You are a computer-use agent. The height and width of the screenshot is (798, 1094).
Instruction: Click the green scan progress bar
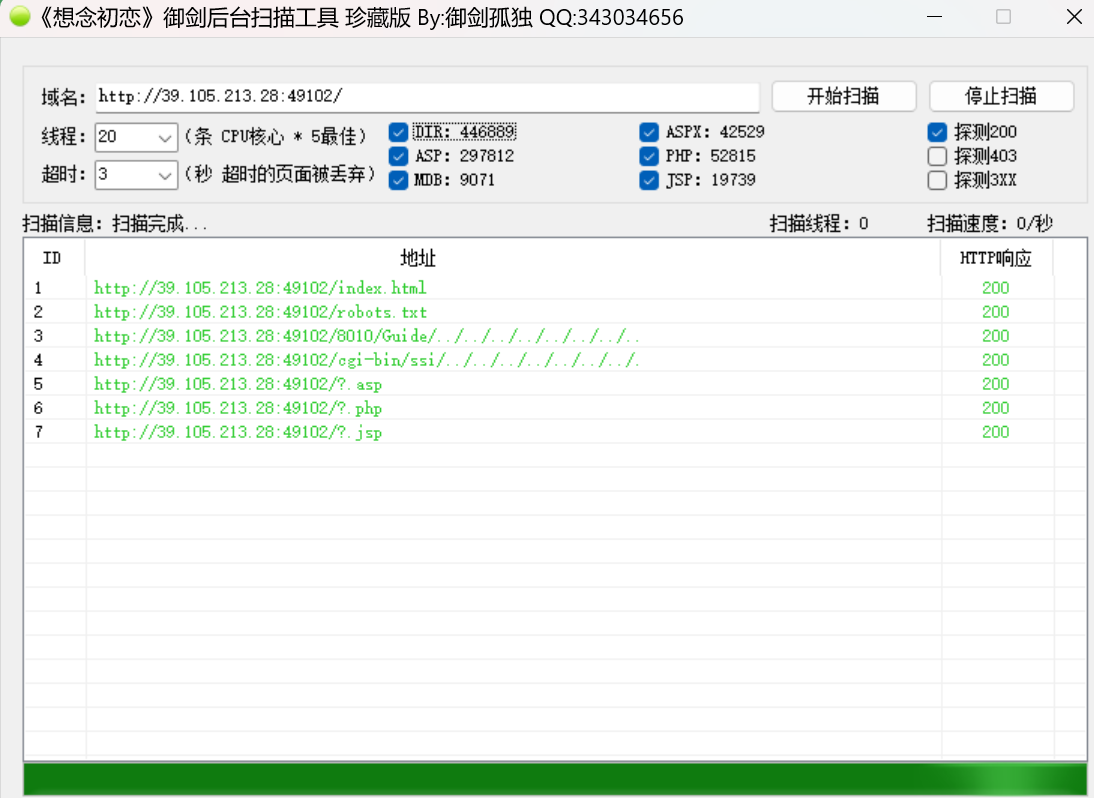click(x=555, y=779)
